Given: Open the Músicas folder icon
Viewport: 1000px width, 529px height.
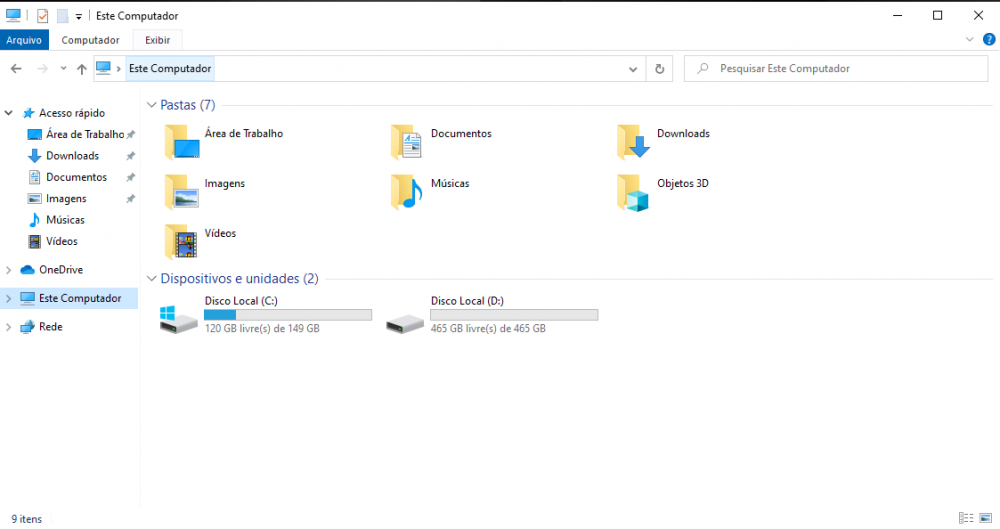Looking at the screenshot, I should tap(407, 191).
